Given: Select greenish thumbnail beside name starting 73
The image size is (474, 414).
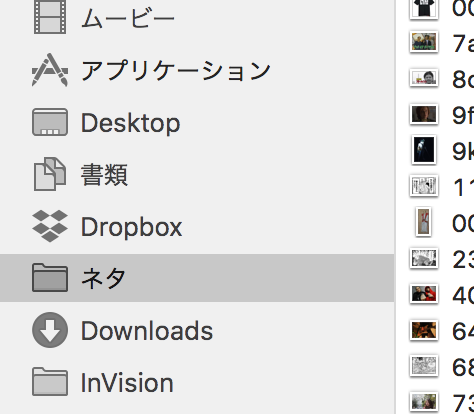Looking at the screenshot, I should pos(424,402).
